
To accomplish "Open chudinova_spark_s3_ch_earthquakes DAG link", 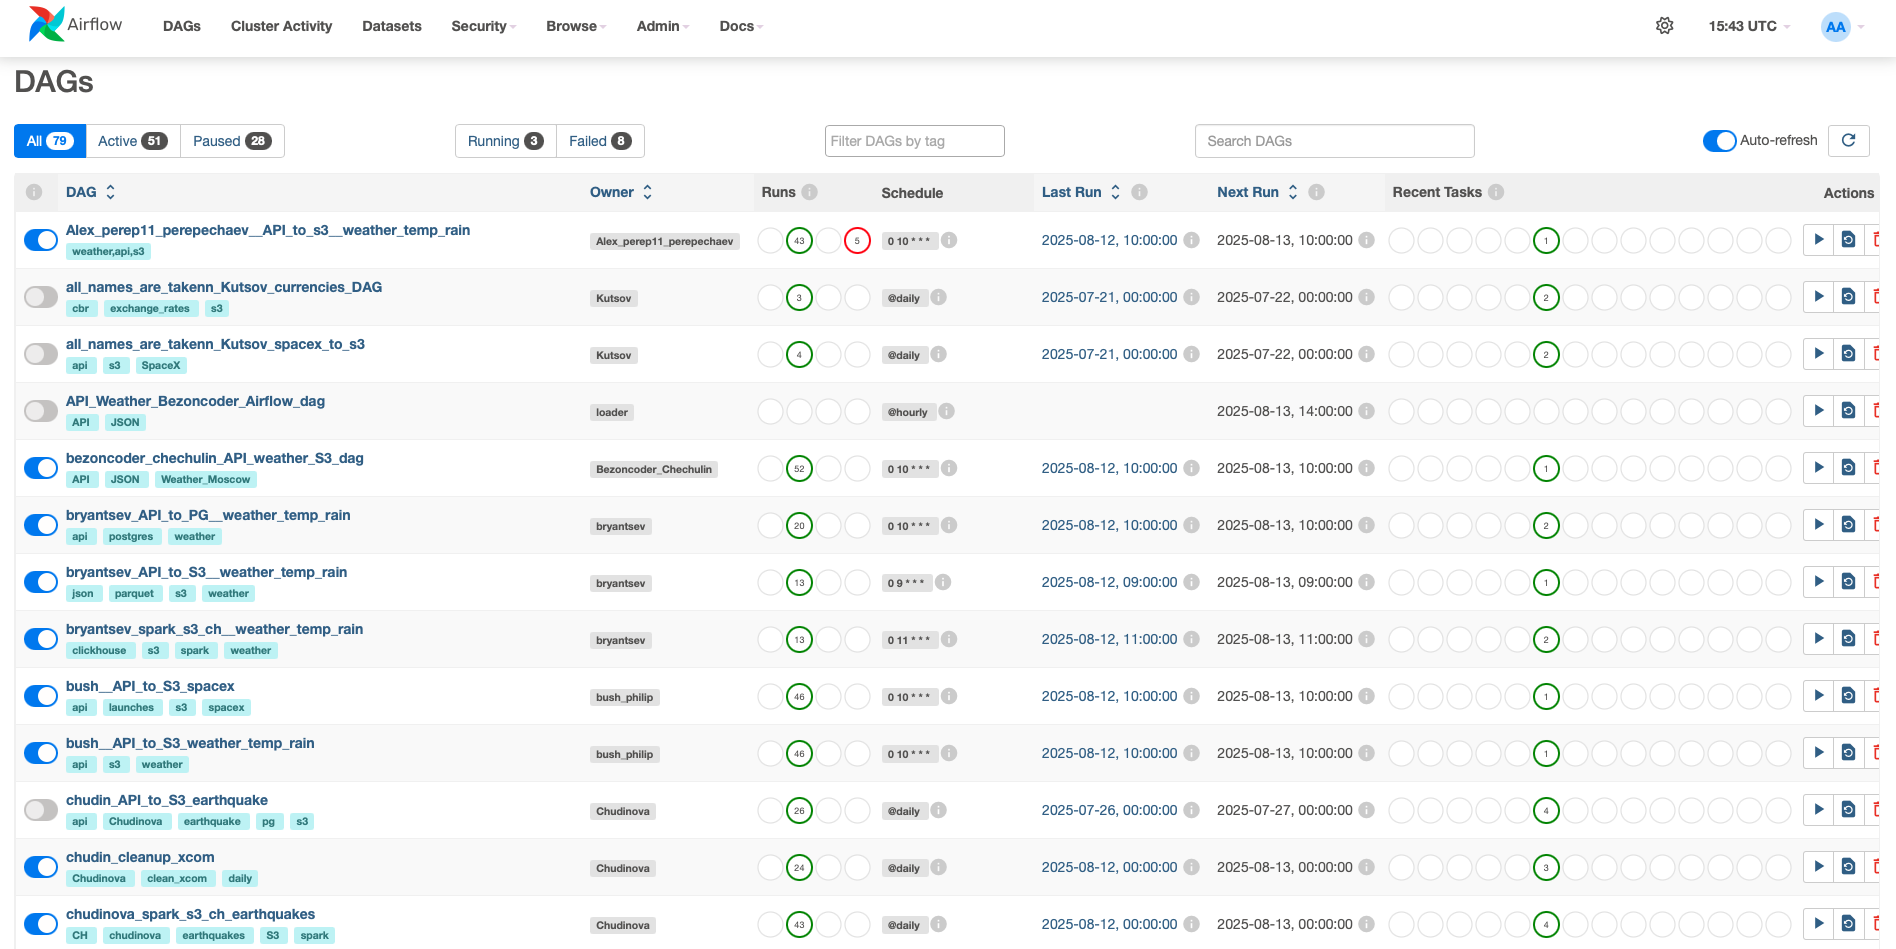I will 190,914.
